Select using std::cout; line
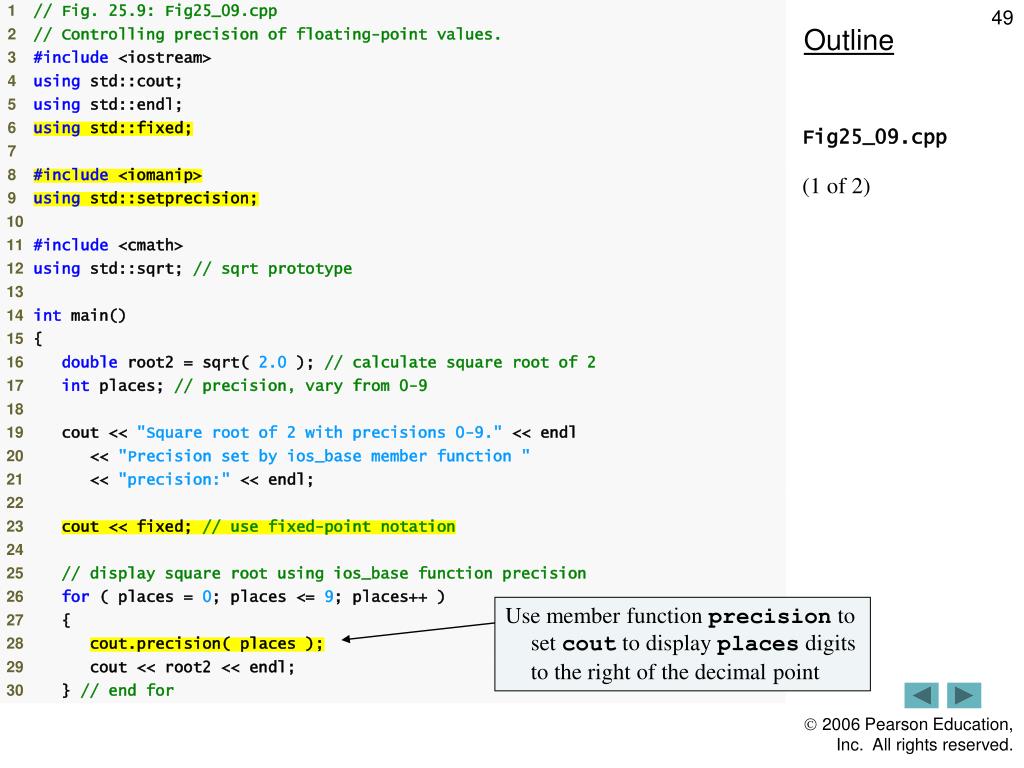Image resolution: width=1024 pixels, height=768 pixels. click(108, 81)
